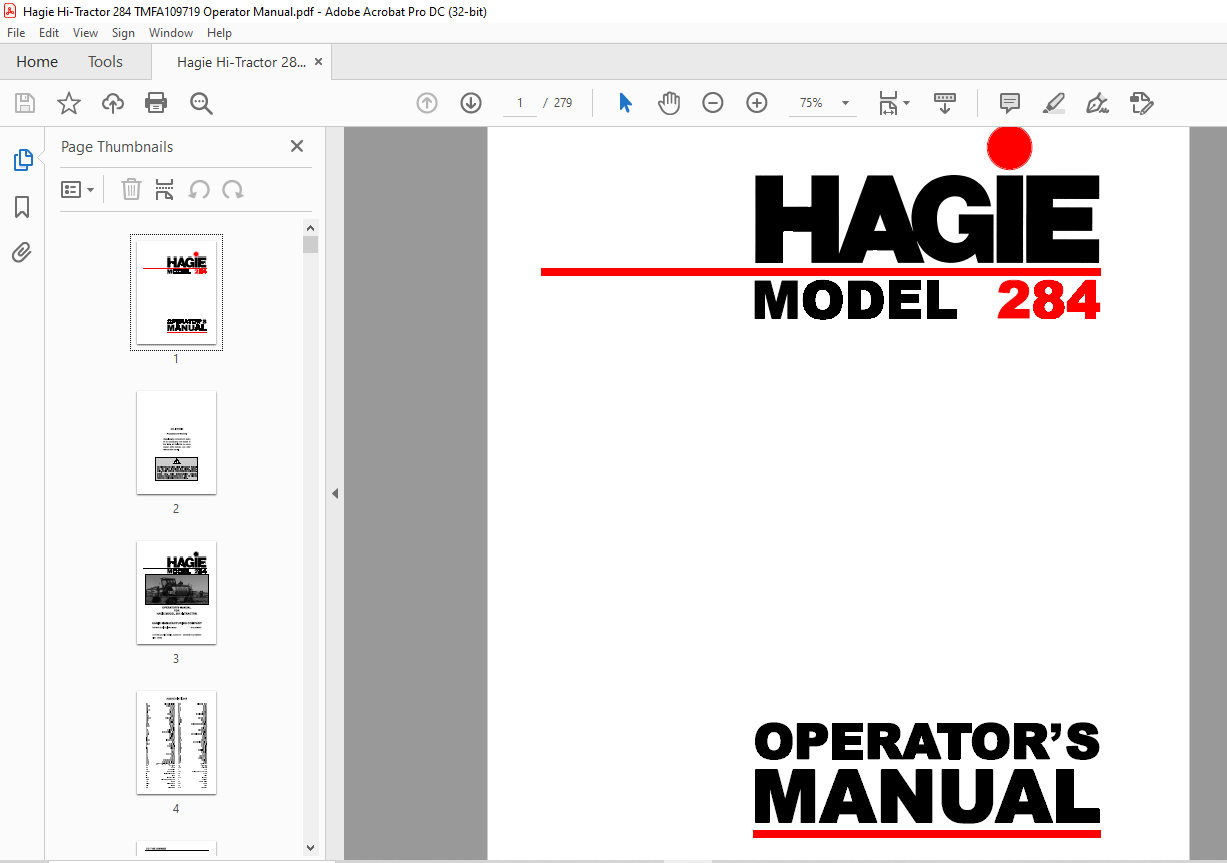This screenshot has width=1227, height=863.
Task: Add file to starred with star icon
Action: [69, 103]
